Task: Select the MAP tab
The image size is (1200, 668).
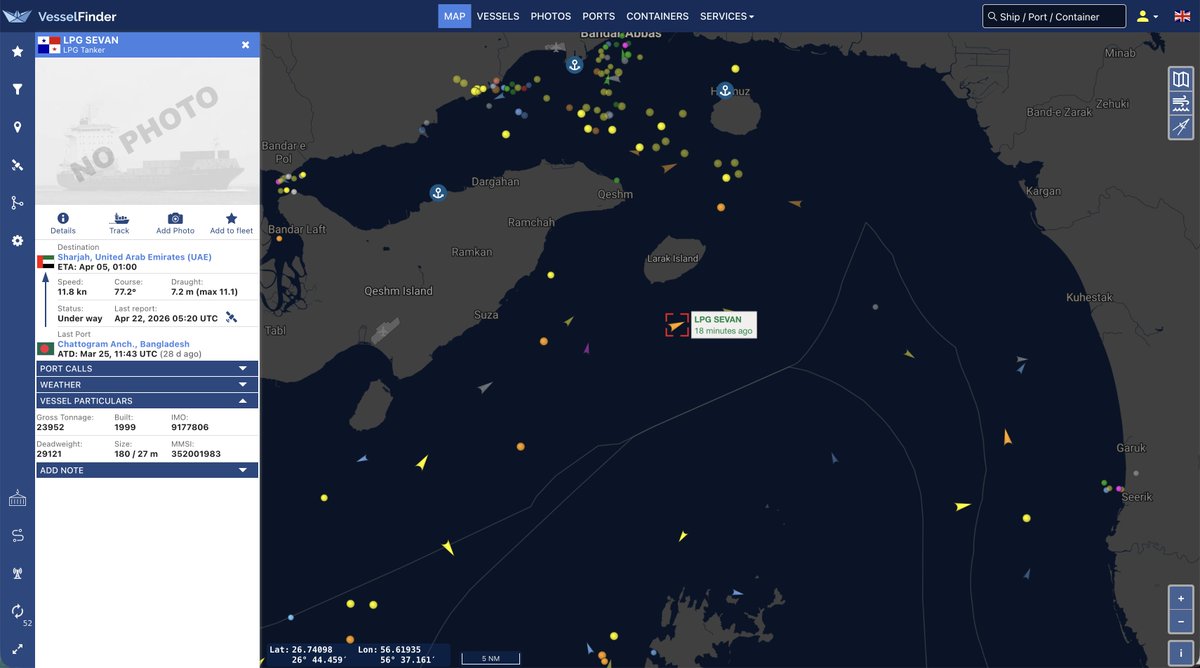Action: pyautogui.click(x=455, y=16)
